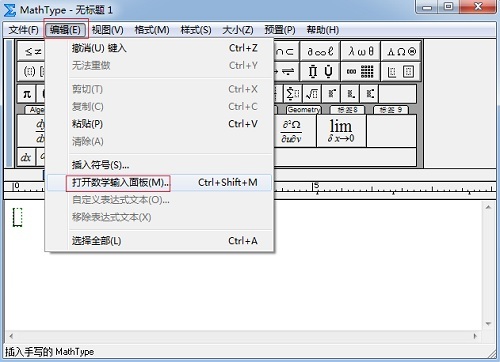Insert the lim δx→0 expression
The width and height of the screenshot is (500, 362).
(341, 131)
